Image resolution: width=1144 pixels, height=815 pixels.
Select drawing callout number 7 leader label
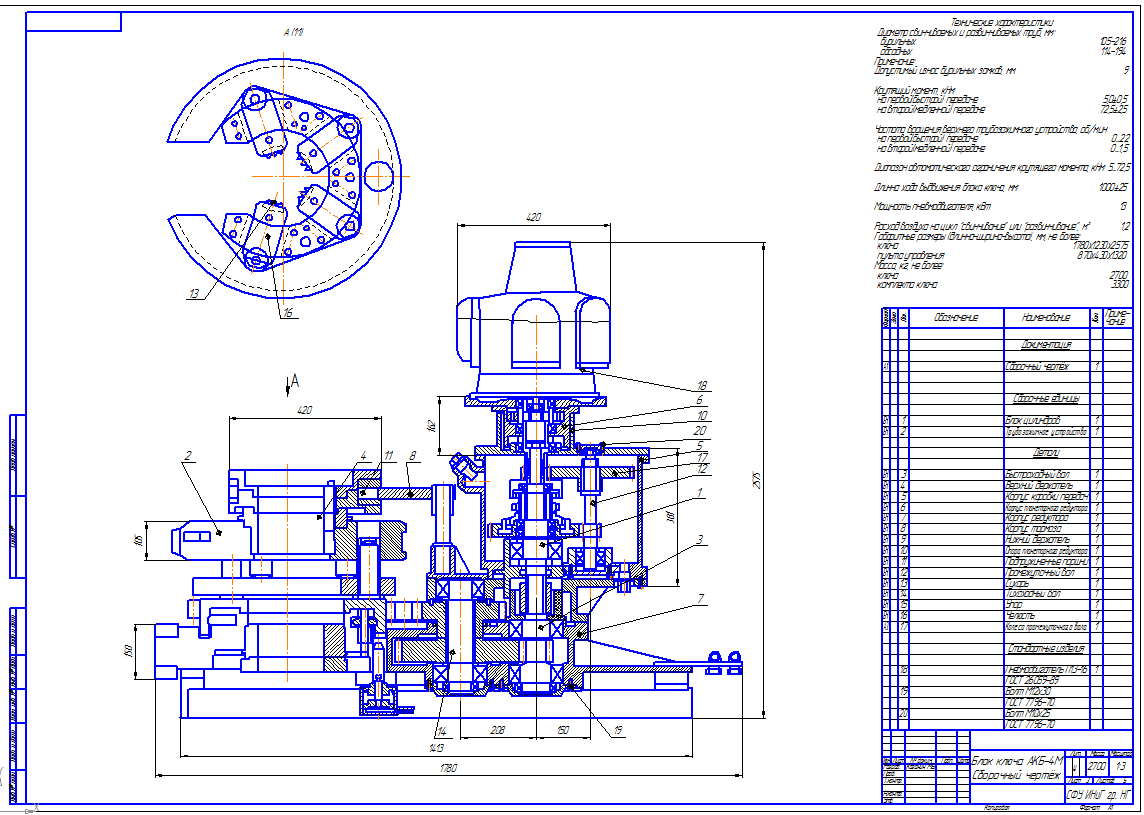pyautogui.click(x=700, y=599)
